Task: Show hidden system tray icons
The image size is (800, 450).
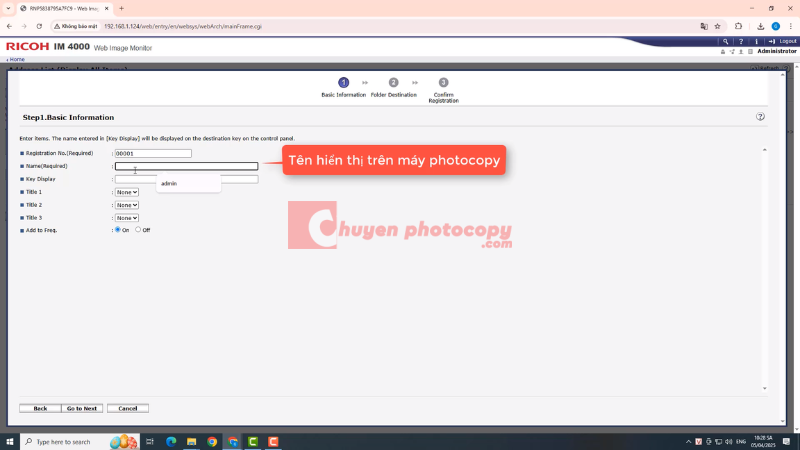Action: click(688, 441)
